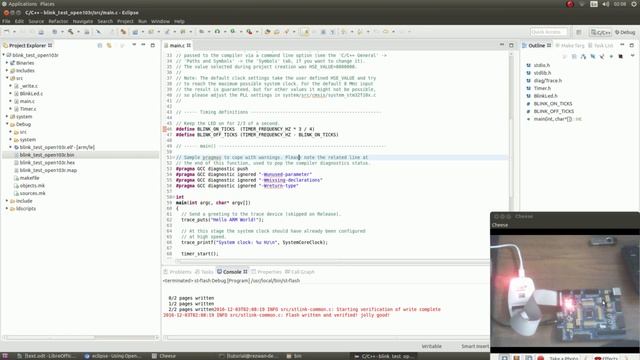Expand the Includes node
This screenshot has width=640, height=360.
7,71
